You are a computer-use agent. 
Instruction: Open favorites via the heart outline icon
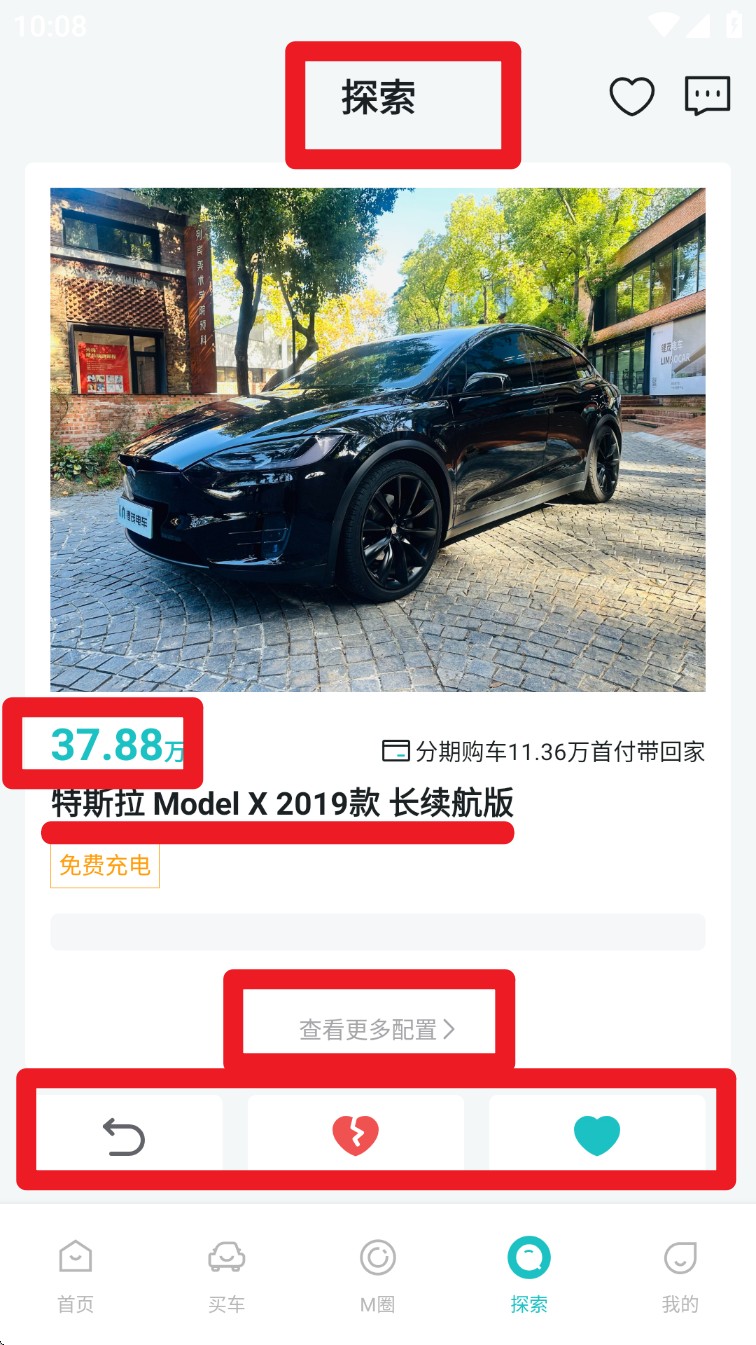pos(632,97)
